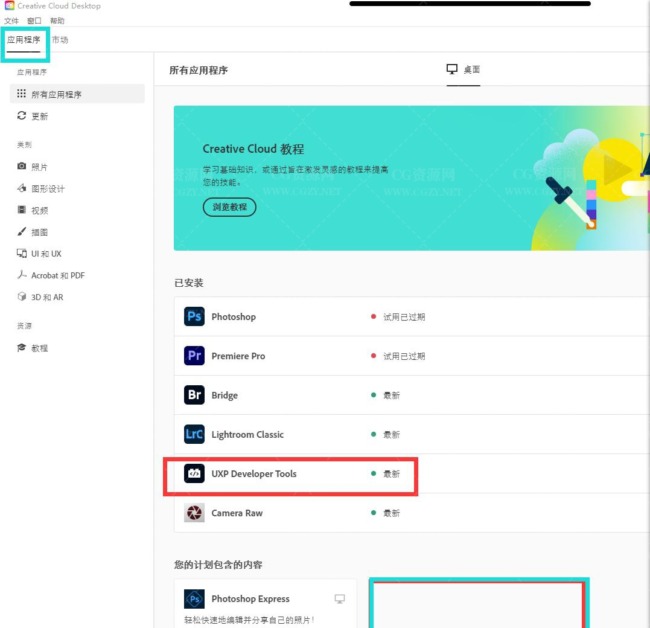Open the UI 和 UX category
The height and width of the screenshot is (628, 650).
click(x=46, y=254)
